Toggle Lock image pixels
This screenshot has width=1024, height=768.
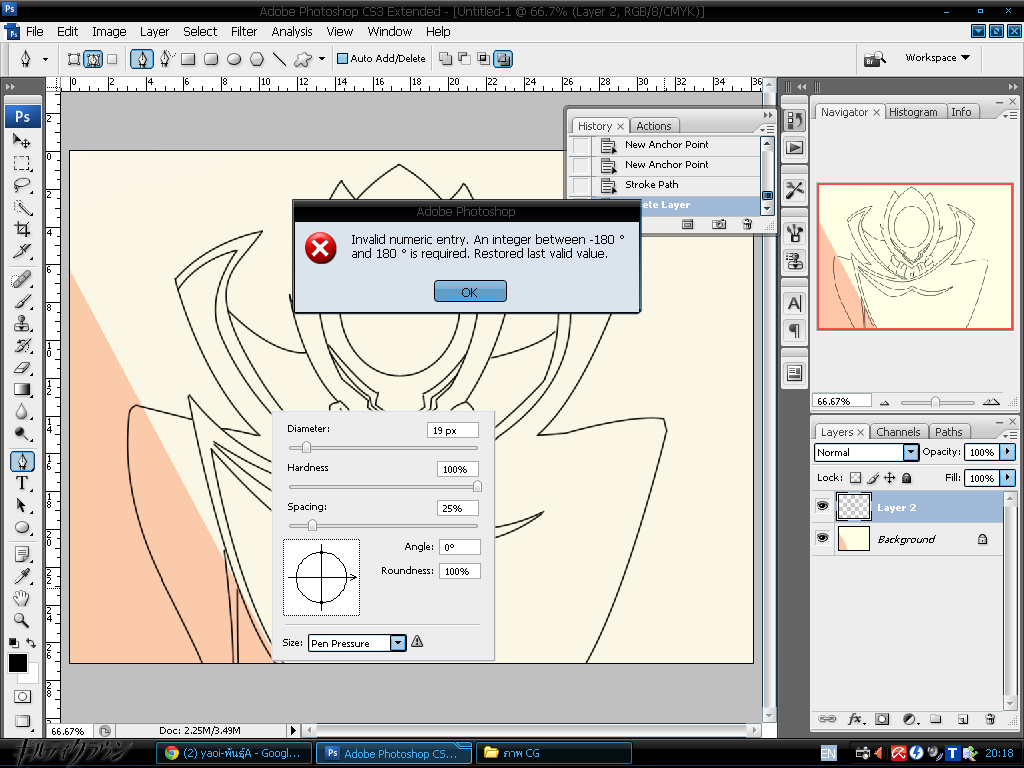click(873, 478)
